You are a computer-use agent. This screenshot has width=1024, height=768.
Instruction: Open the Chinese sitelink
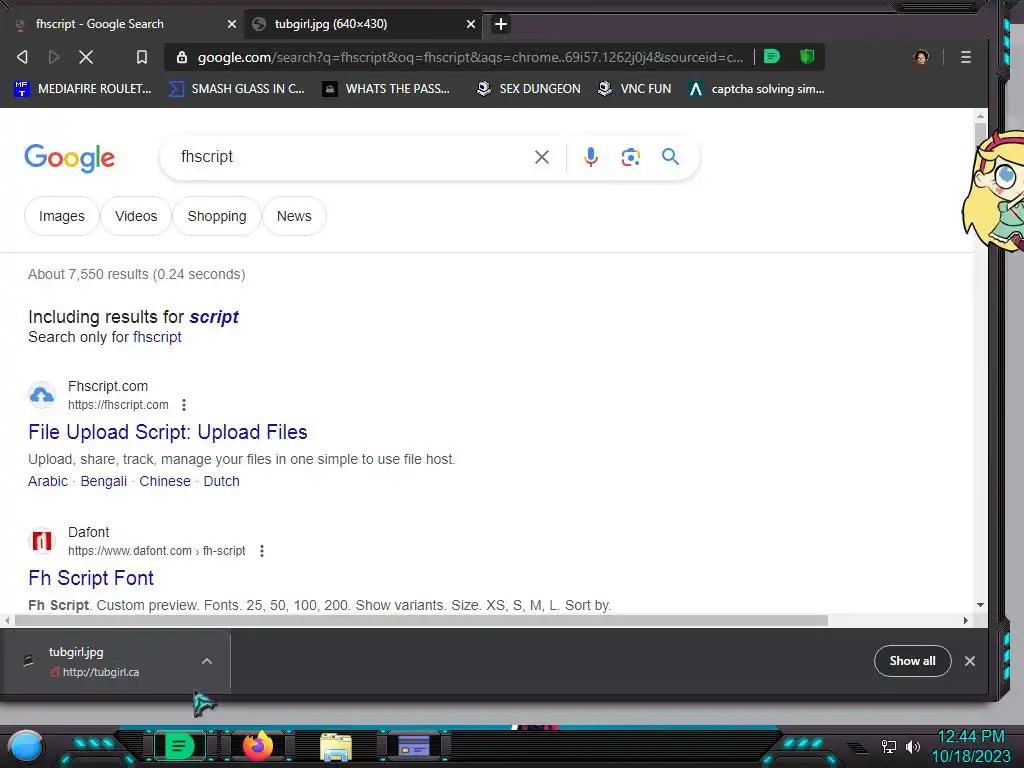[x=165, y=481]
